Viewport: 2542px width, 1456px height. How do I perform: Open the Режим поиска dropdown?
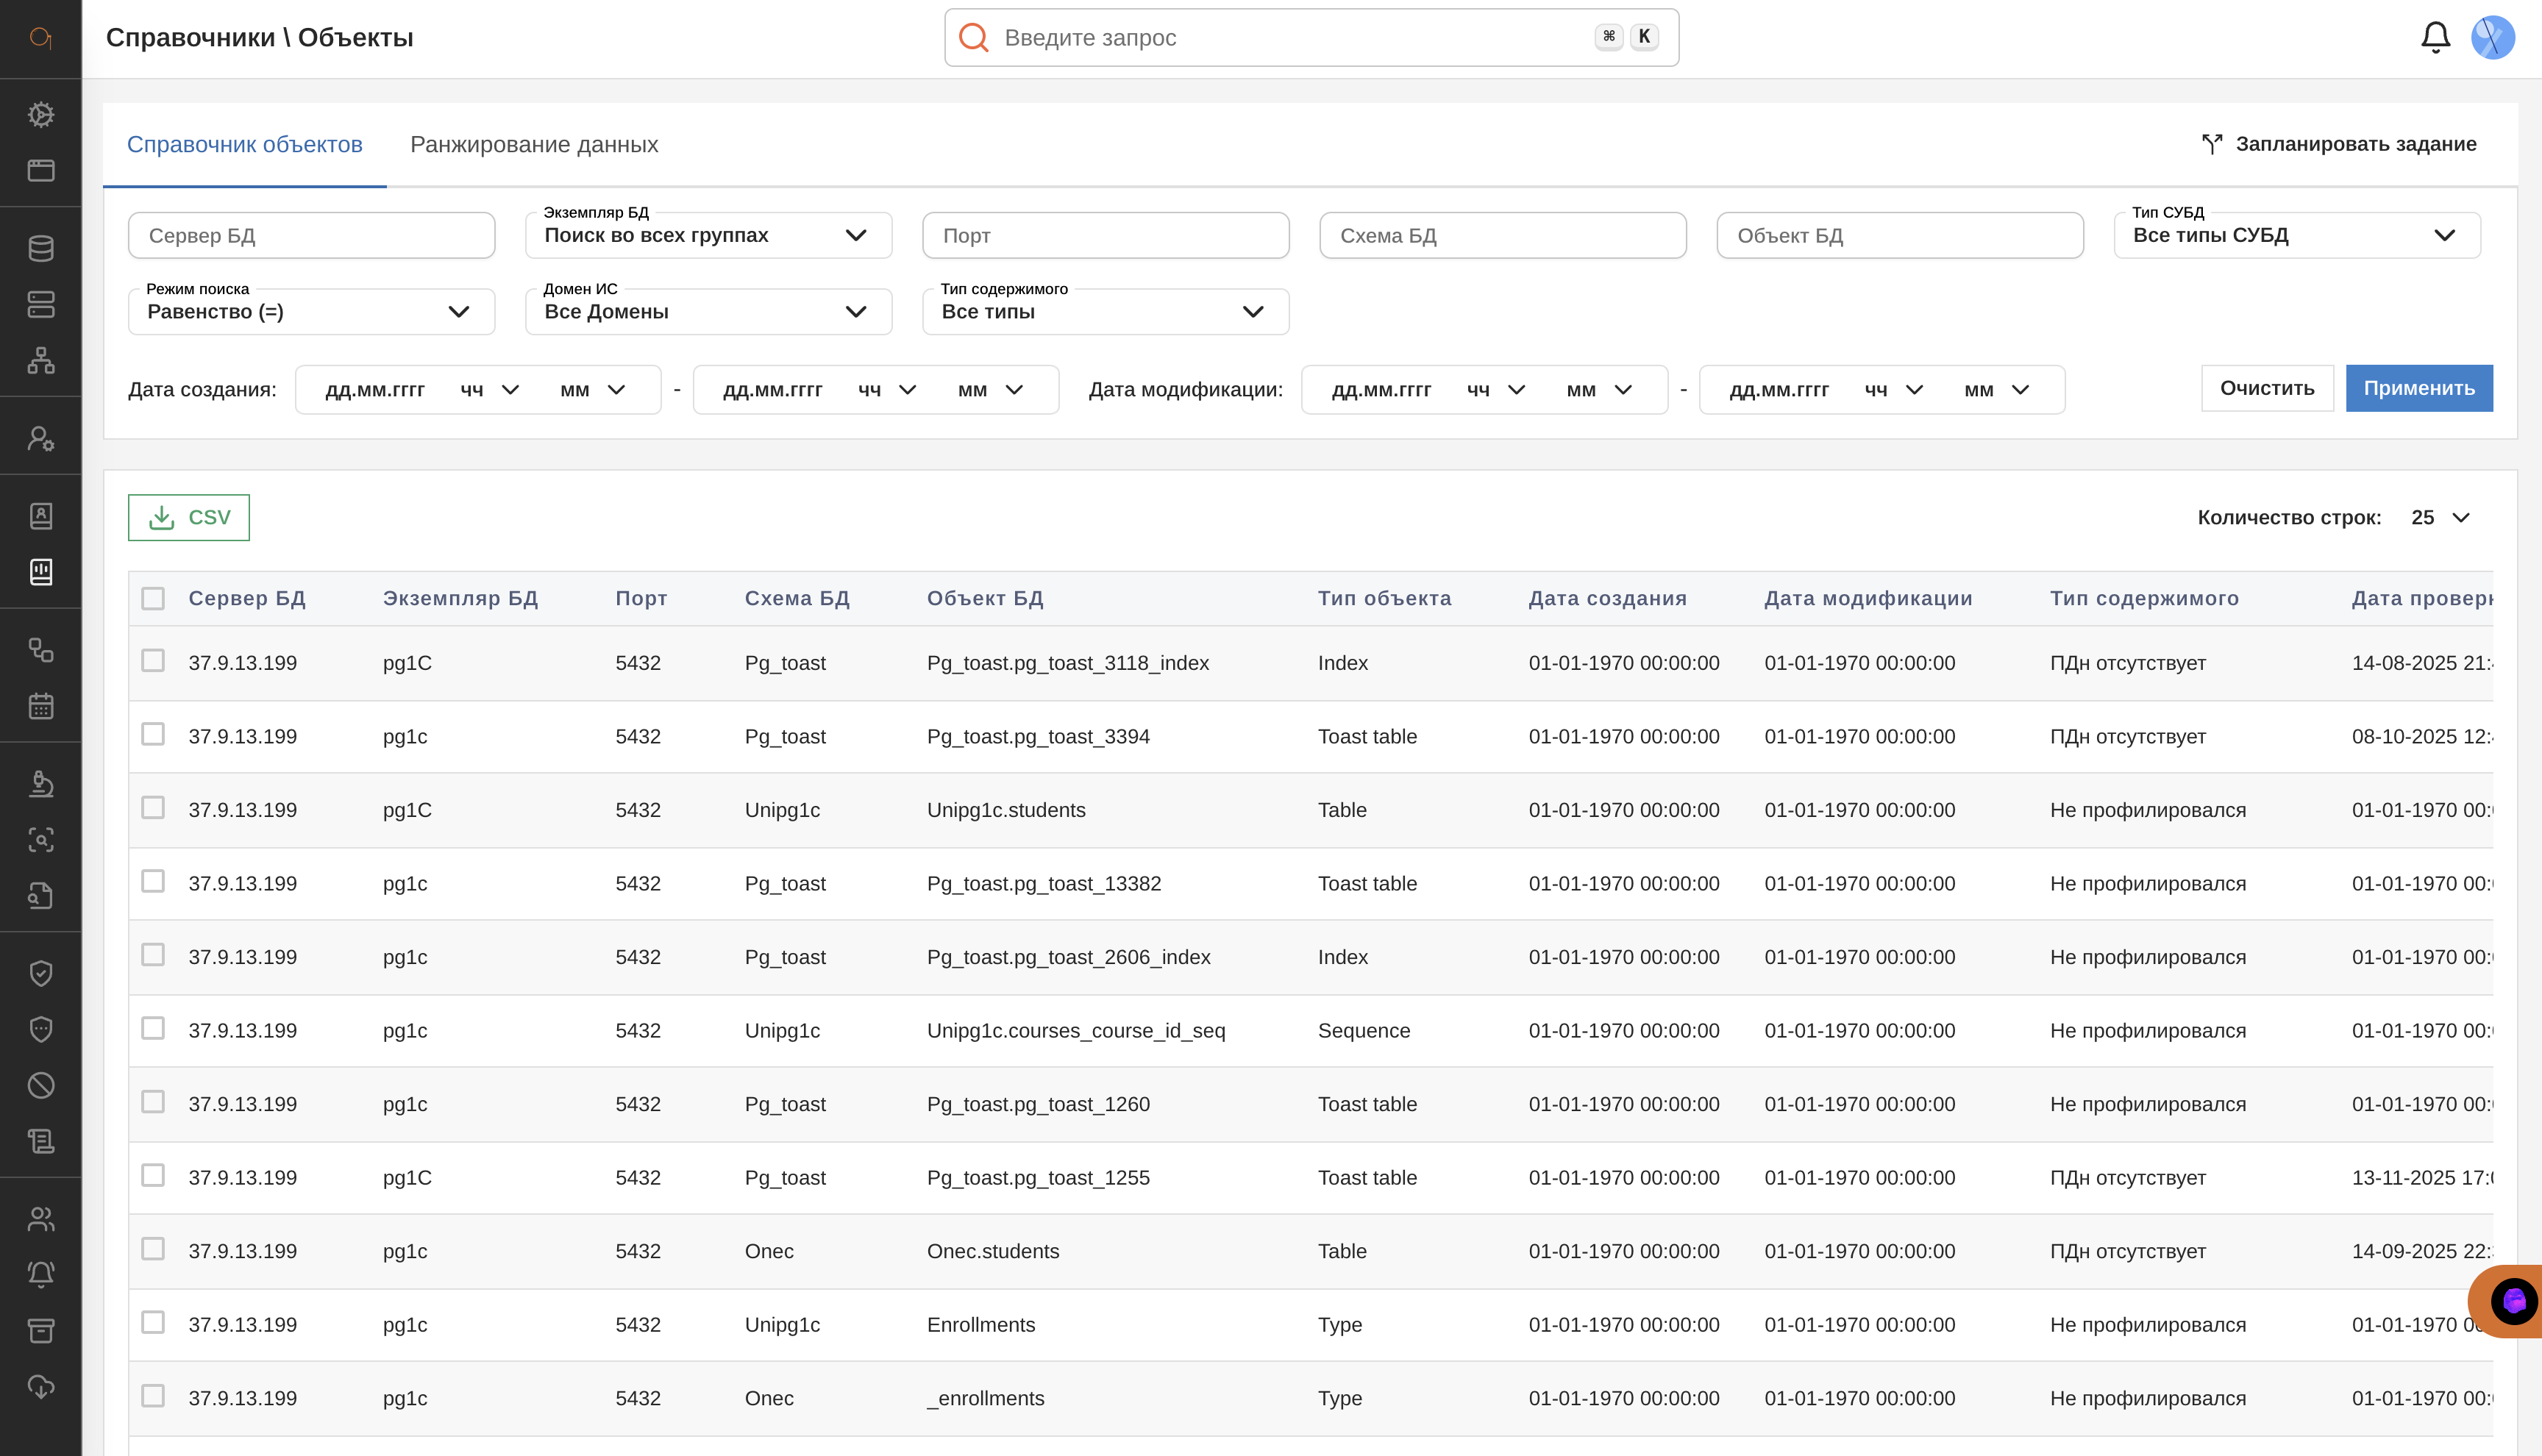tap(311, 312)
